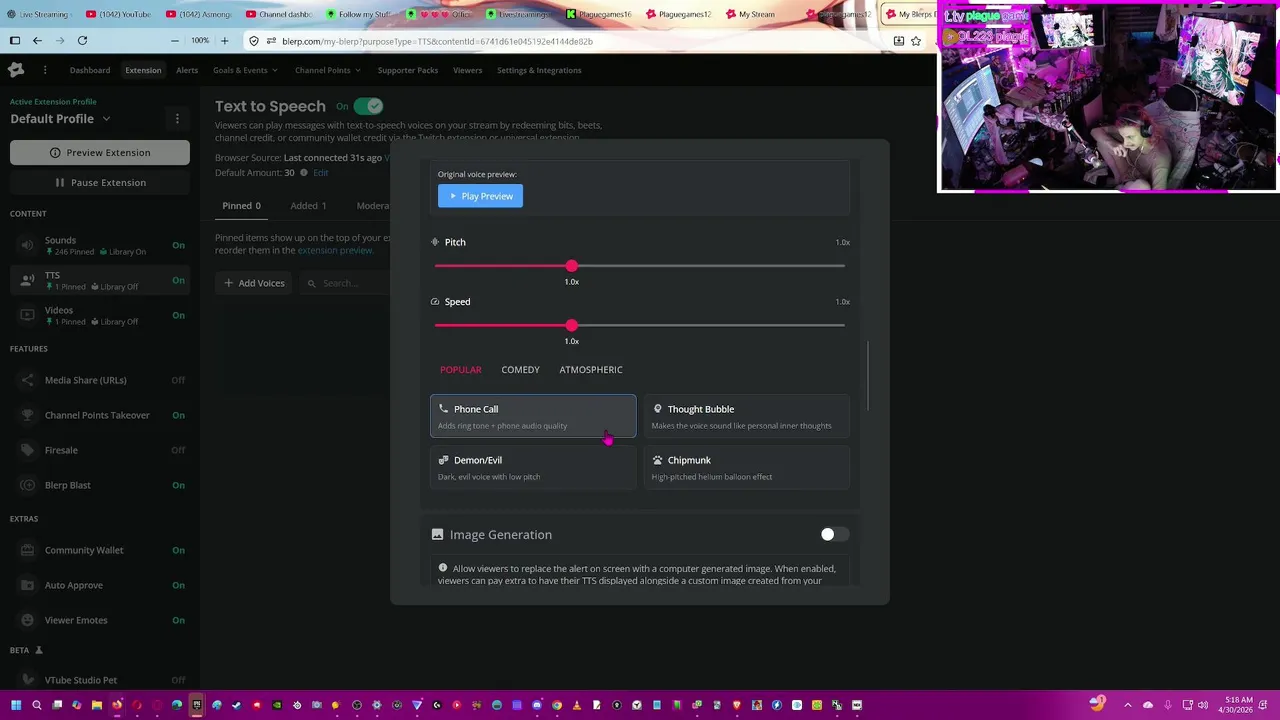This screenshot has height=720, width=1280.
Task: Click the Speed slider handle
Action: (571, 325)
